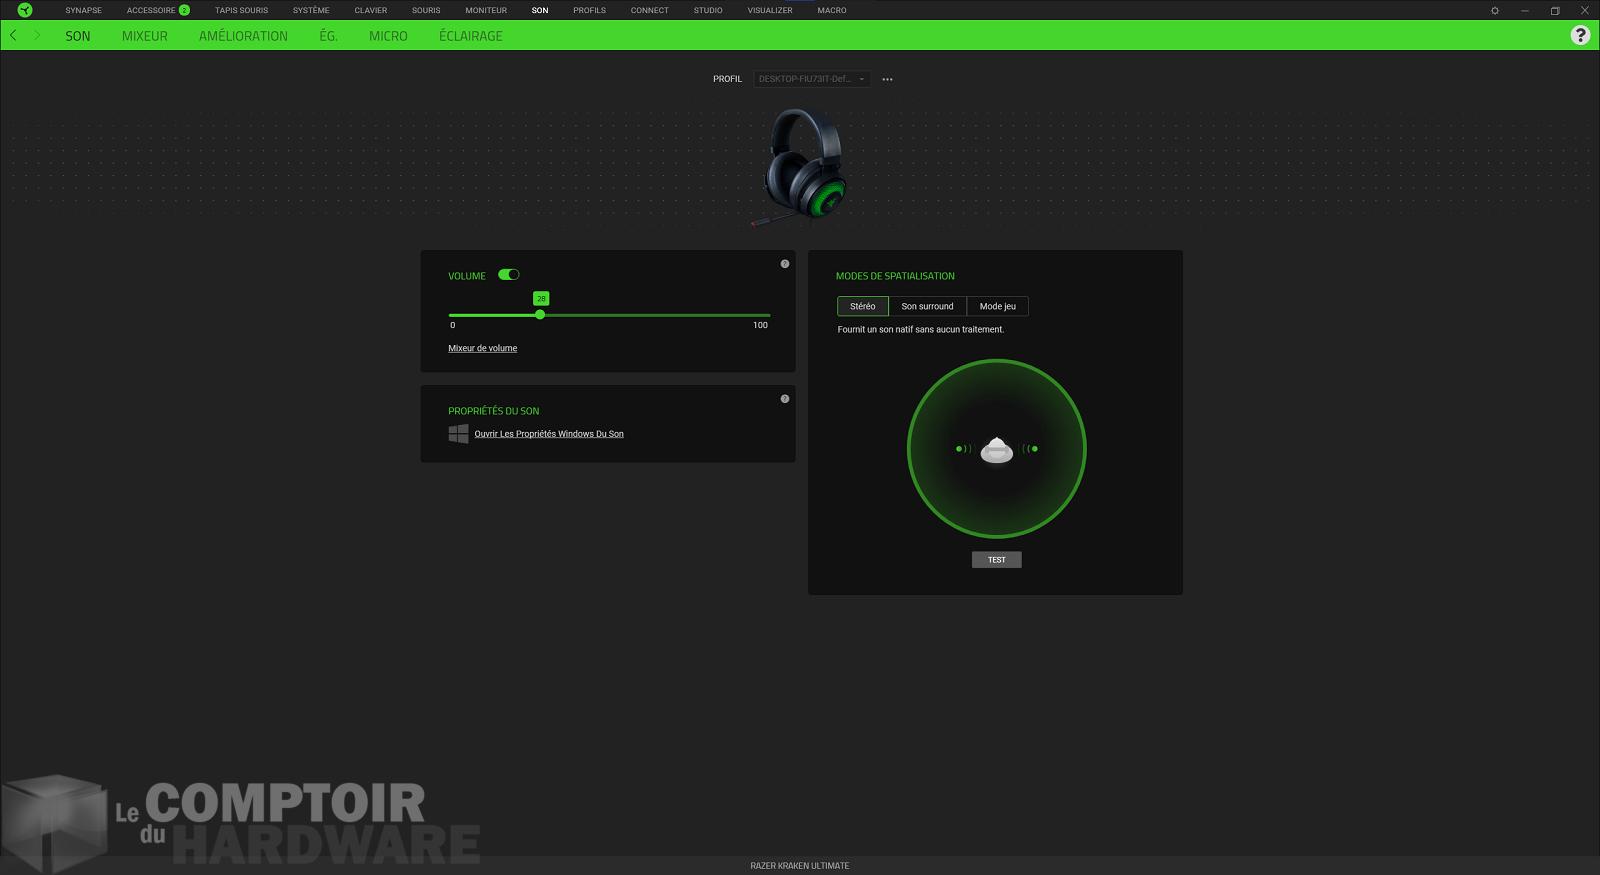
Task: Select Mode jeu spatialisation mode
Action: click(x=997, y=306)
